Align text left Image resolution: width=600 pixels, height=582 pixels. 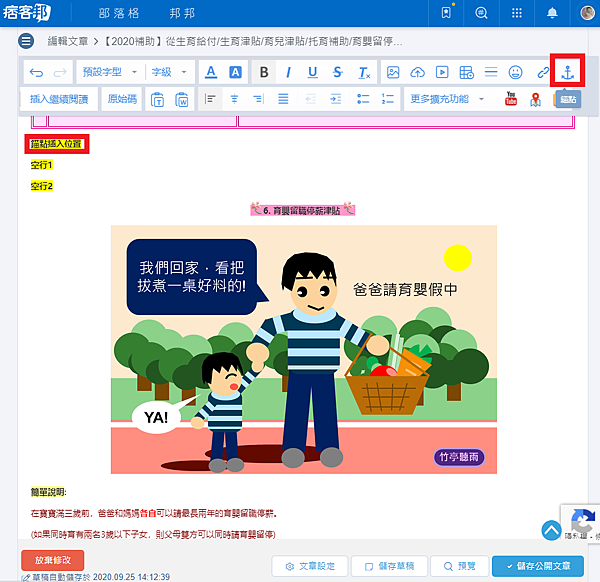coord(210,99)
